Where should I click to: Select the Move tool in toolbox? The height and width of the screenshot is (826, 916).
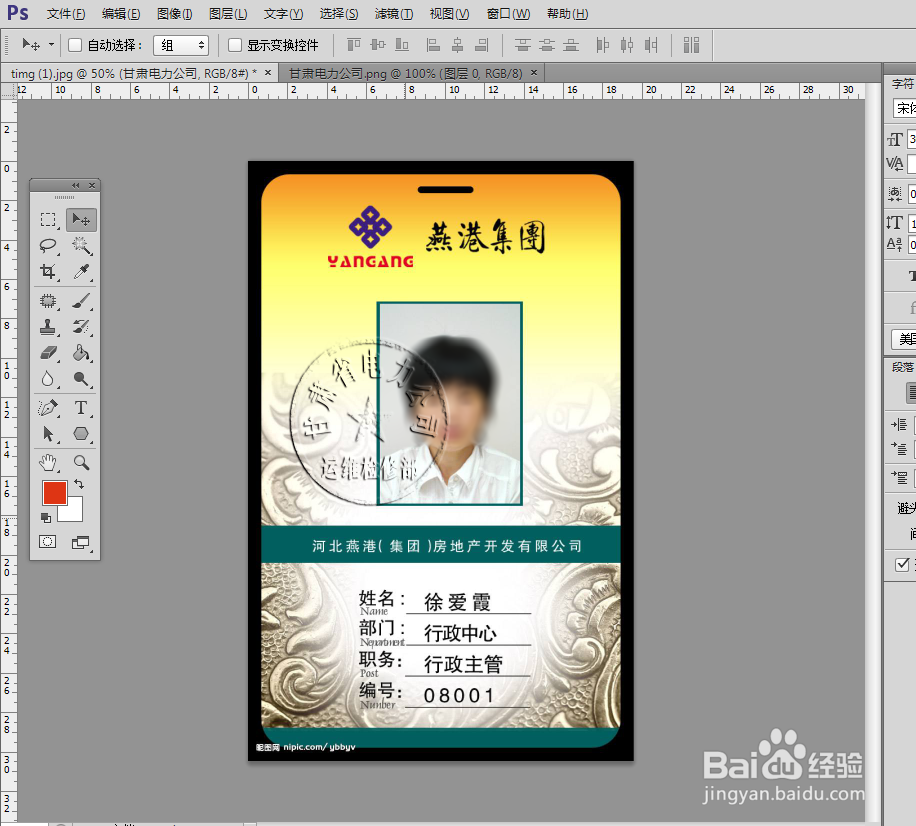point(81,220)
